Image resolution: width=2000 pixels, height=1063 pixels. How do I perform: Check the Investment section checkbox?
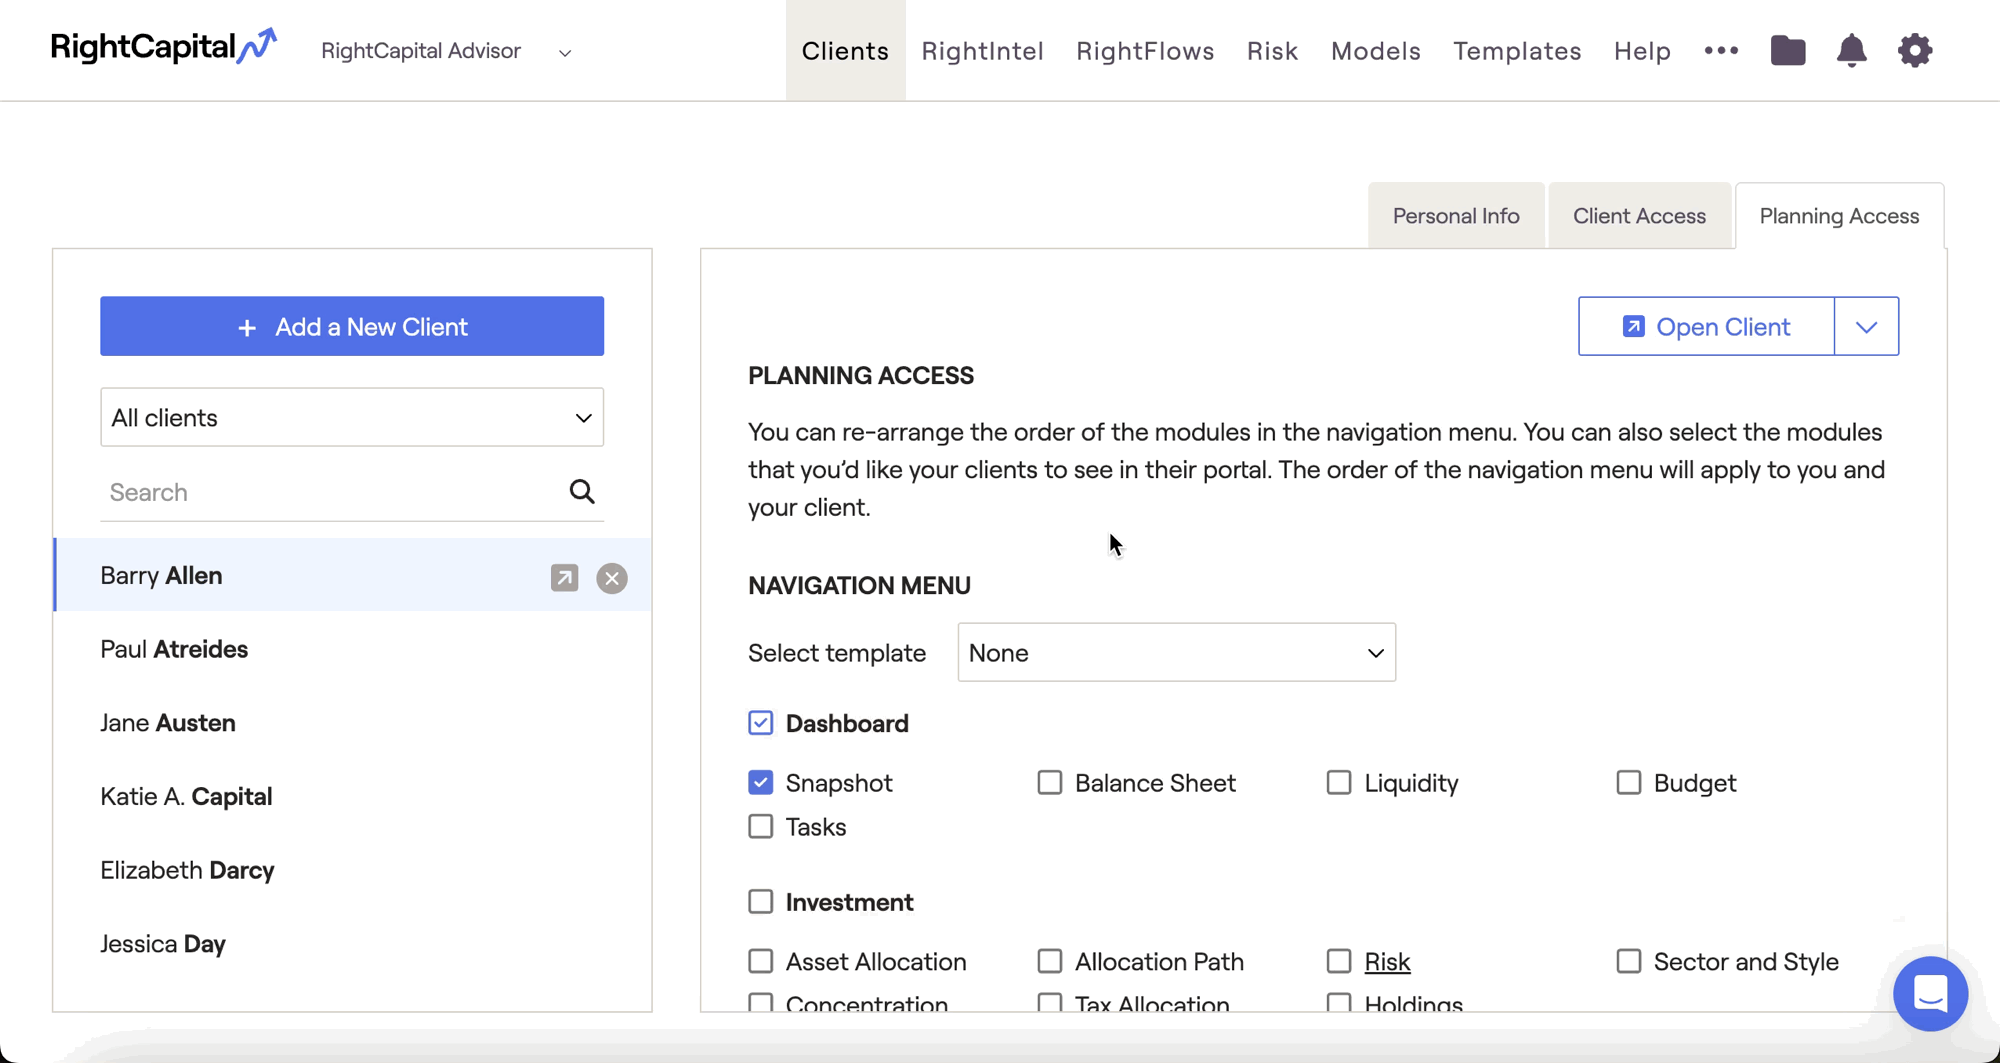pyautogui.click(x=761, y=901)
